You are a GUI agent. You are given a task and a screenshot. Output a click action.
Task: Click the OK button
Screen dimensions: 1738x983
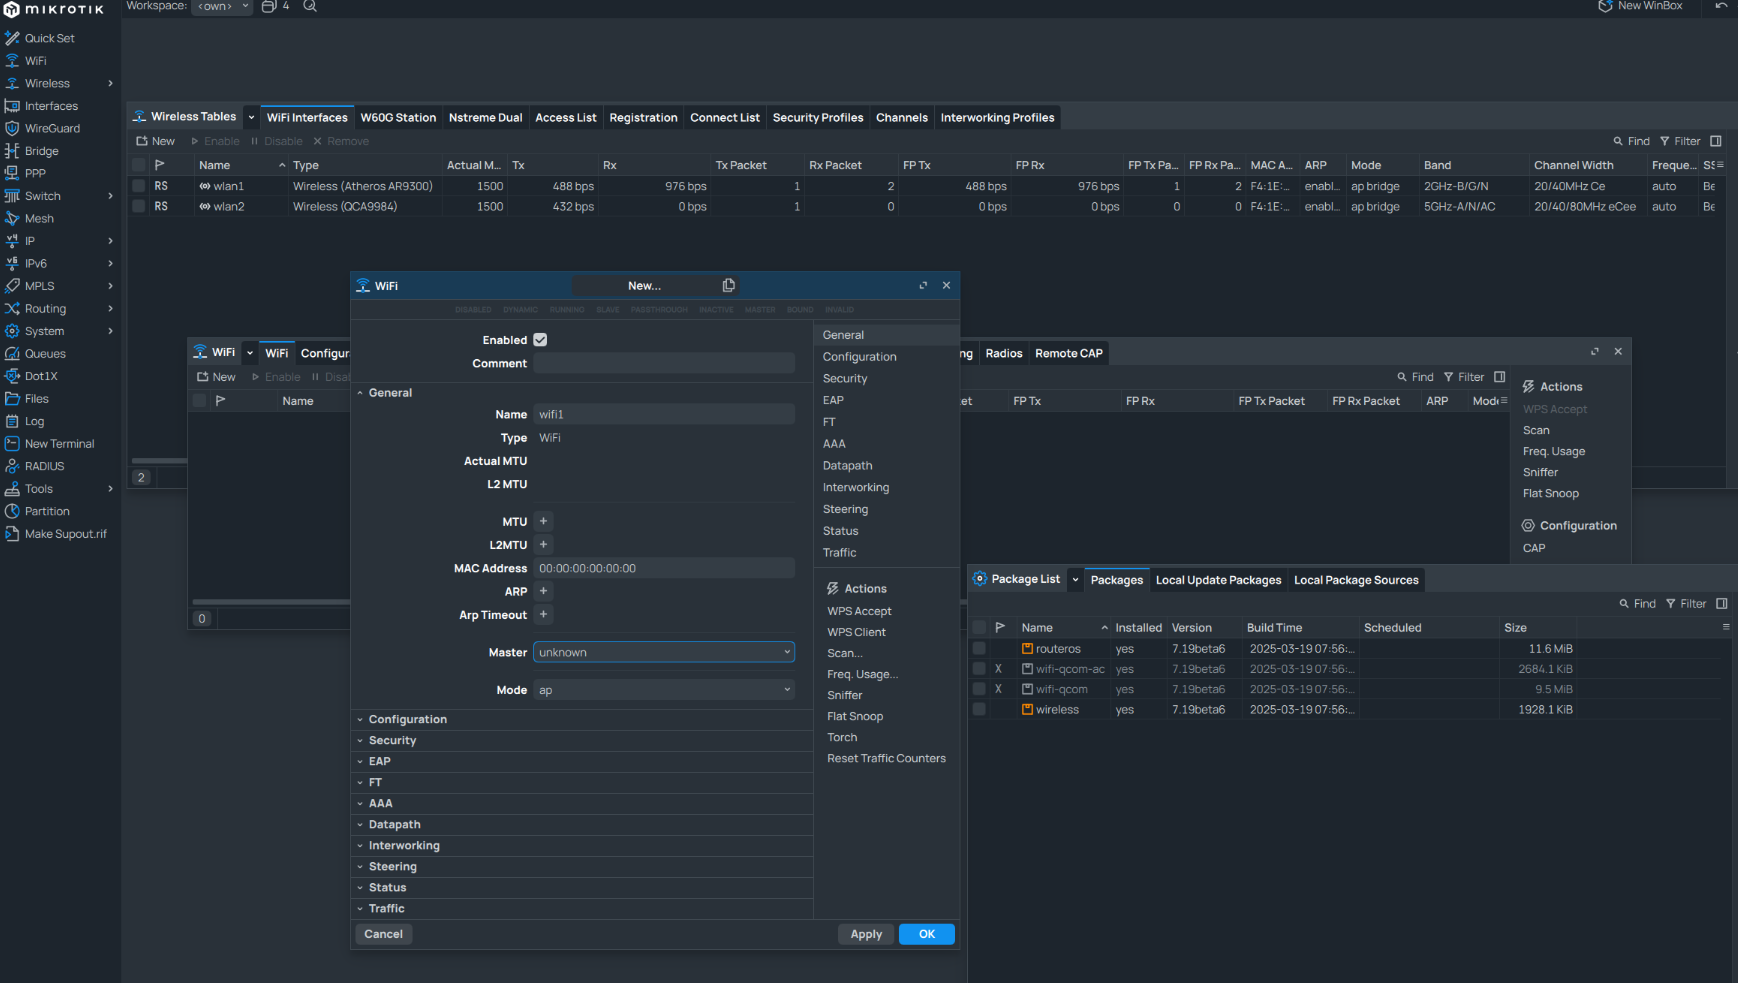pos(927,934)
